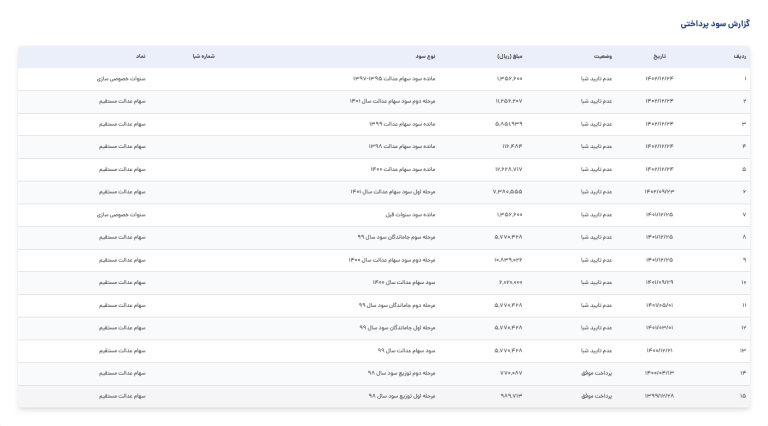Viewport: 768px width, 426px height.
Task: Click amount ۱۷,۲۲۸,۷۱۷ in row 5
Action: [508, 169]
